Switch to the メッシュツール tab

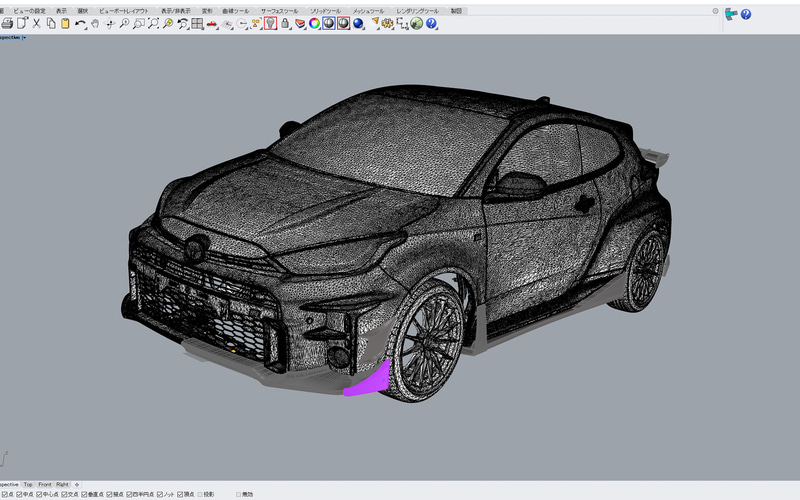[x=369, y=10]
